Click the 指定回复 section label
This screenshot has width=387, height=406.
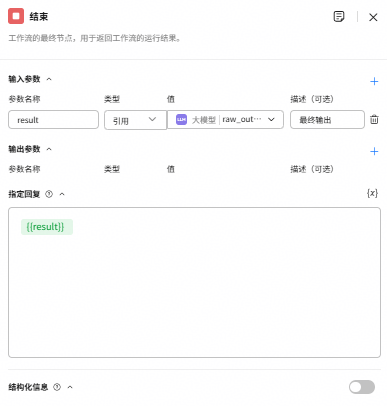(24, 194)
